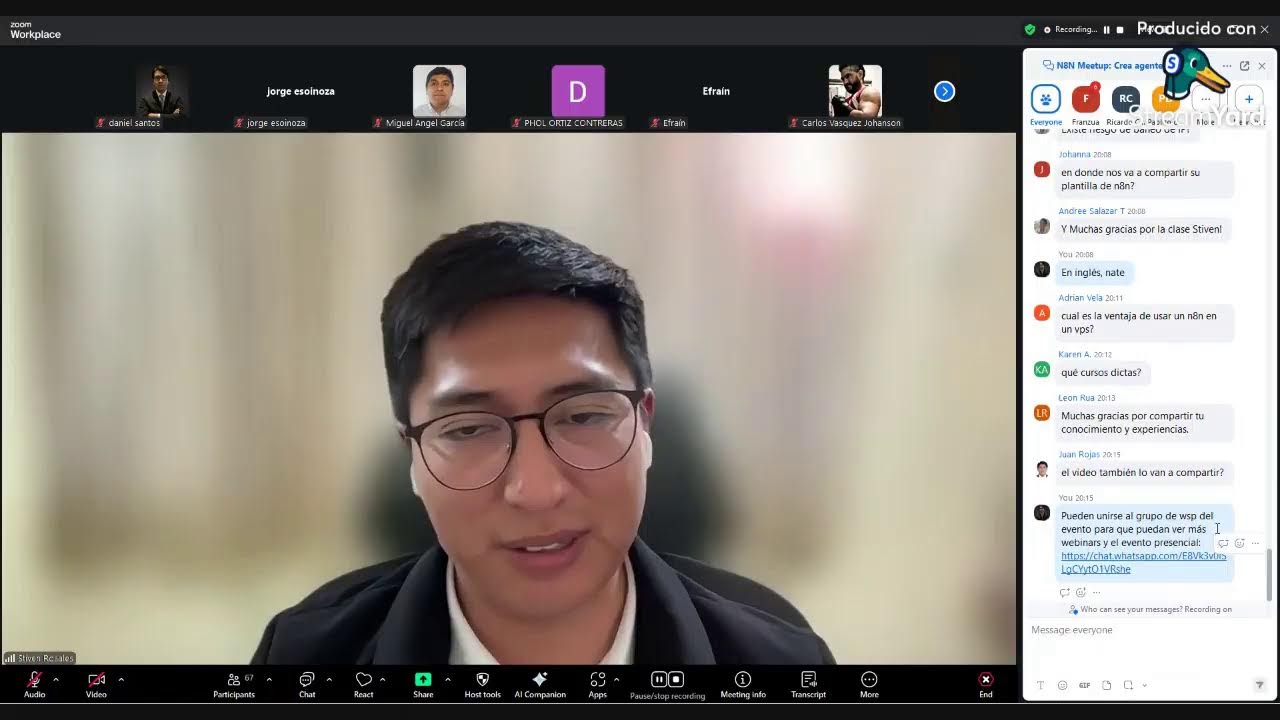This screenshot has height=720, width=1280.
Task: Pause recording from the bottom toolbar
Action: pos(659,679)
